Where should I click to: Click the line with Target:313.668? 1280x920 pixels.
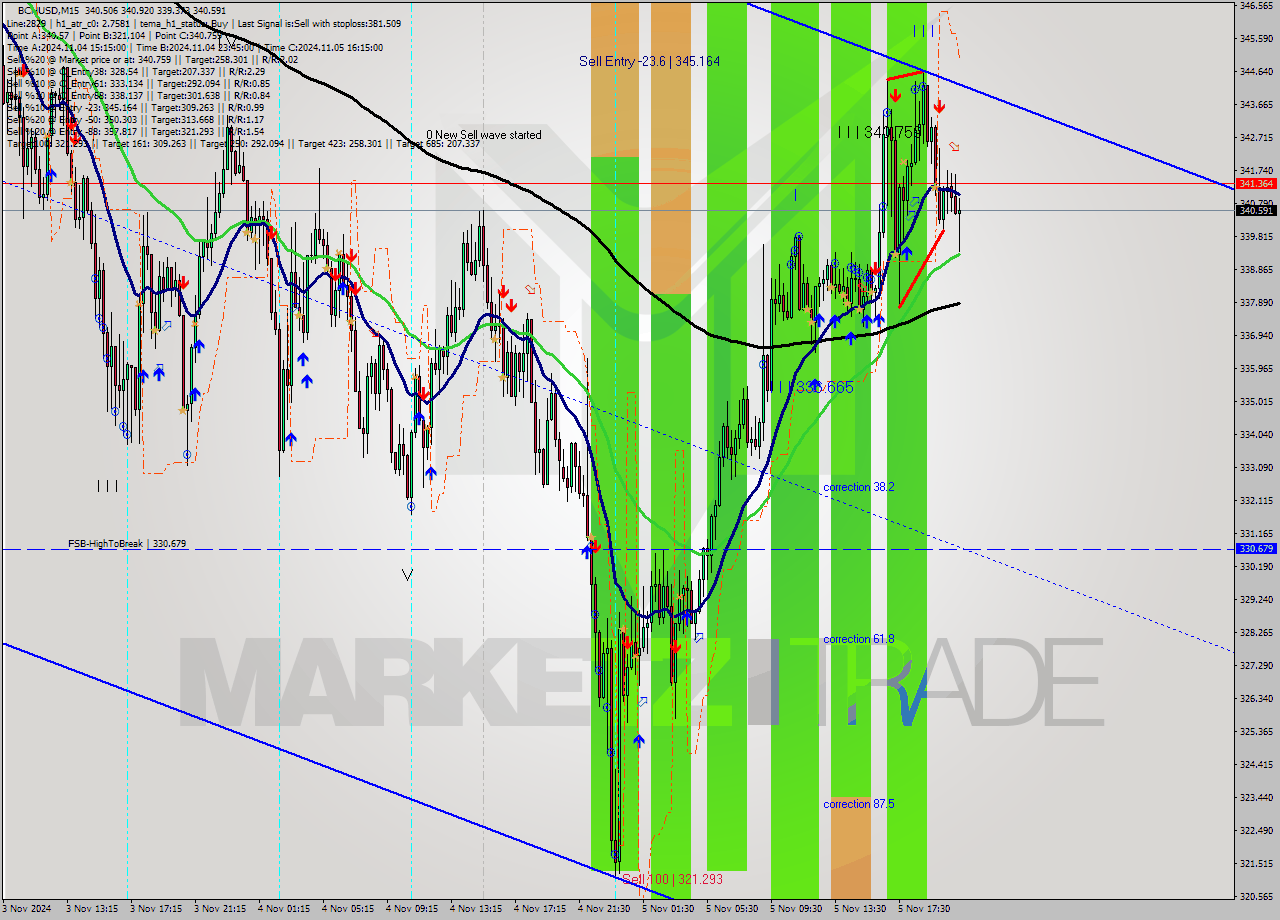tap(135, 119)
